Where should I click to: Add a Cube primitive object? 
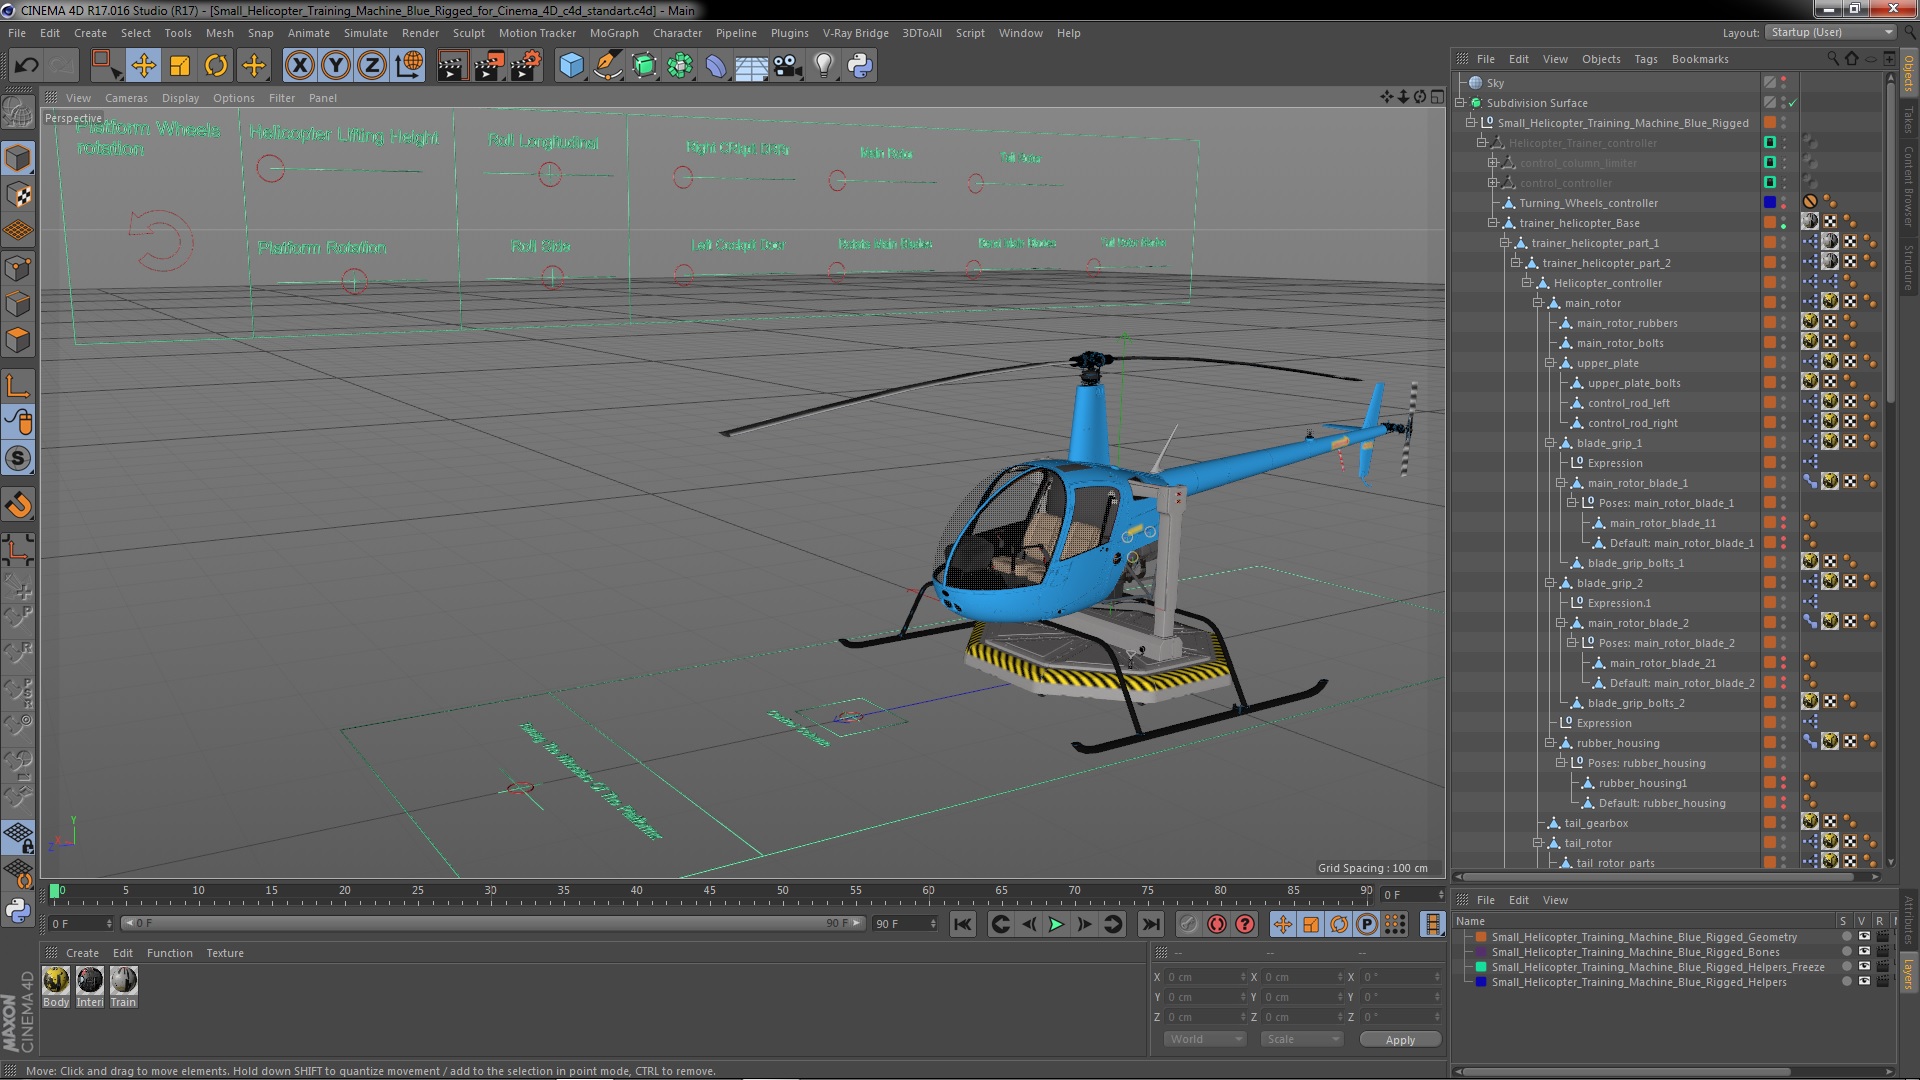click(571, 66)
